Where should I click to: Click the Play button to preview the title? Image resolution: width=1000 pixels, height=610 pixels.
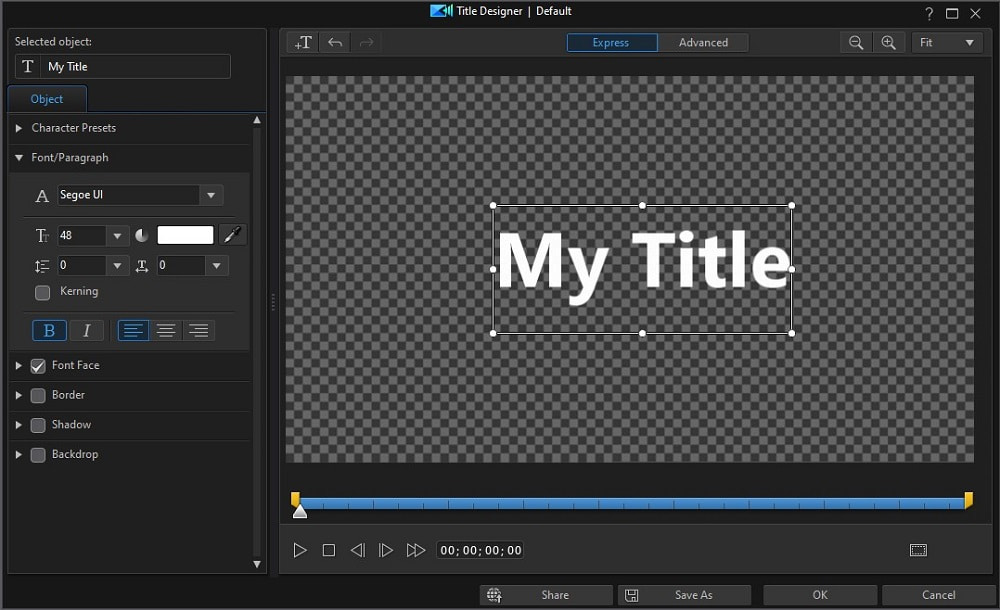coord(299,549)
